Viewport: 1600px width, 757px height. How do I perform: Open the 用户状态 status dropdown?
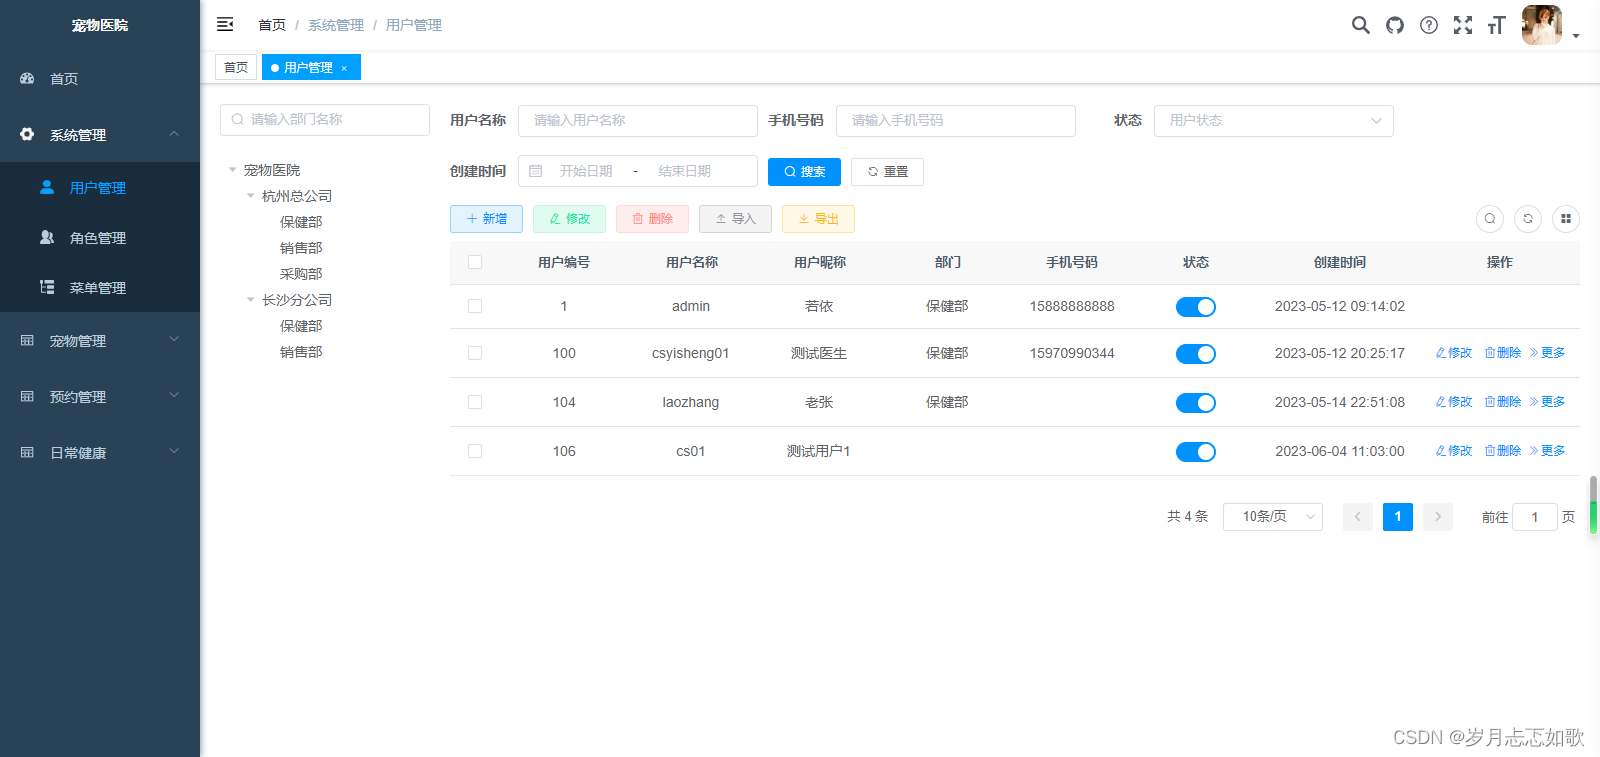(1274, 120)
